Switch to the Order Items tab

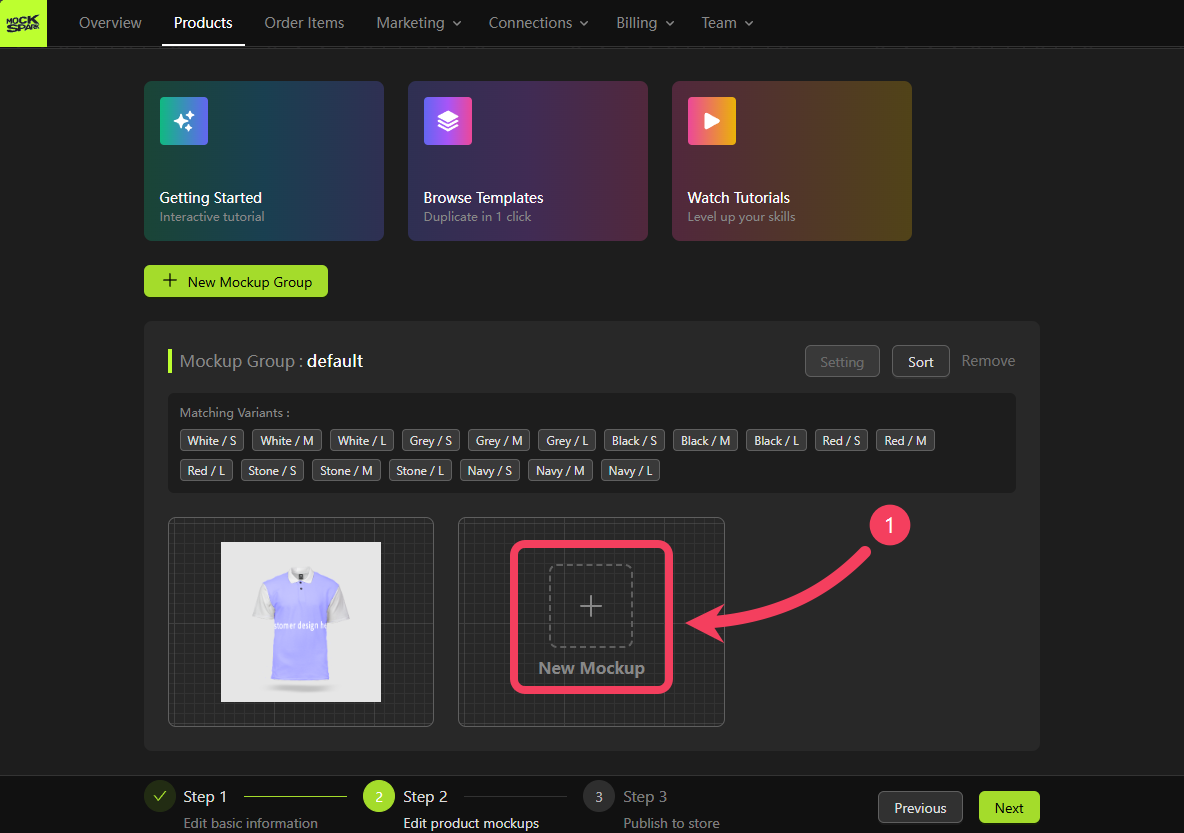(304, 23)
